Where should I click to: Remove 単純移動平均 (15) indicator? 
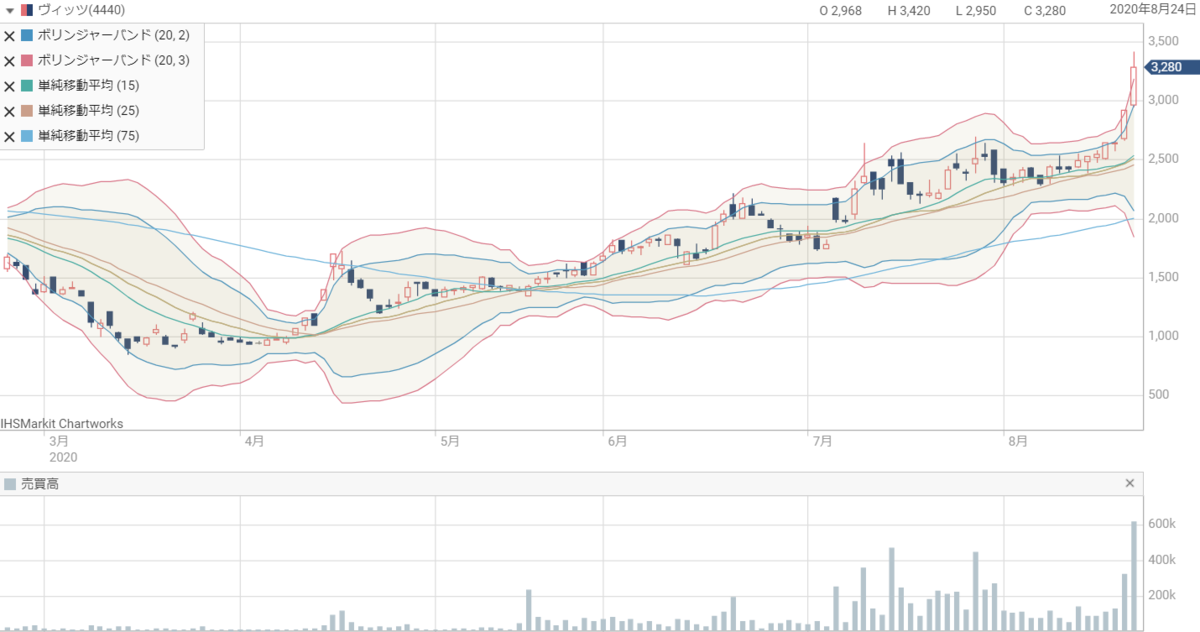click(9, 86)
